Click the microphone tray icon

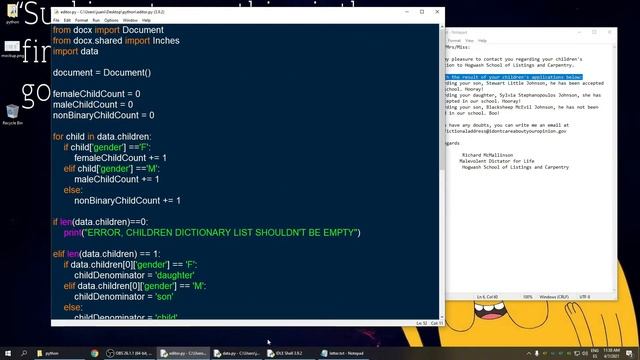pos(536,353)
